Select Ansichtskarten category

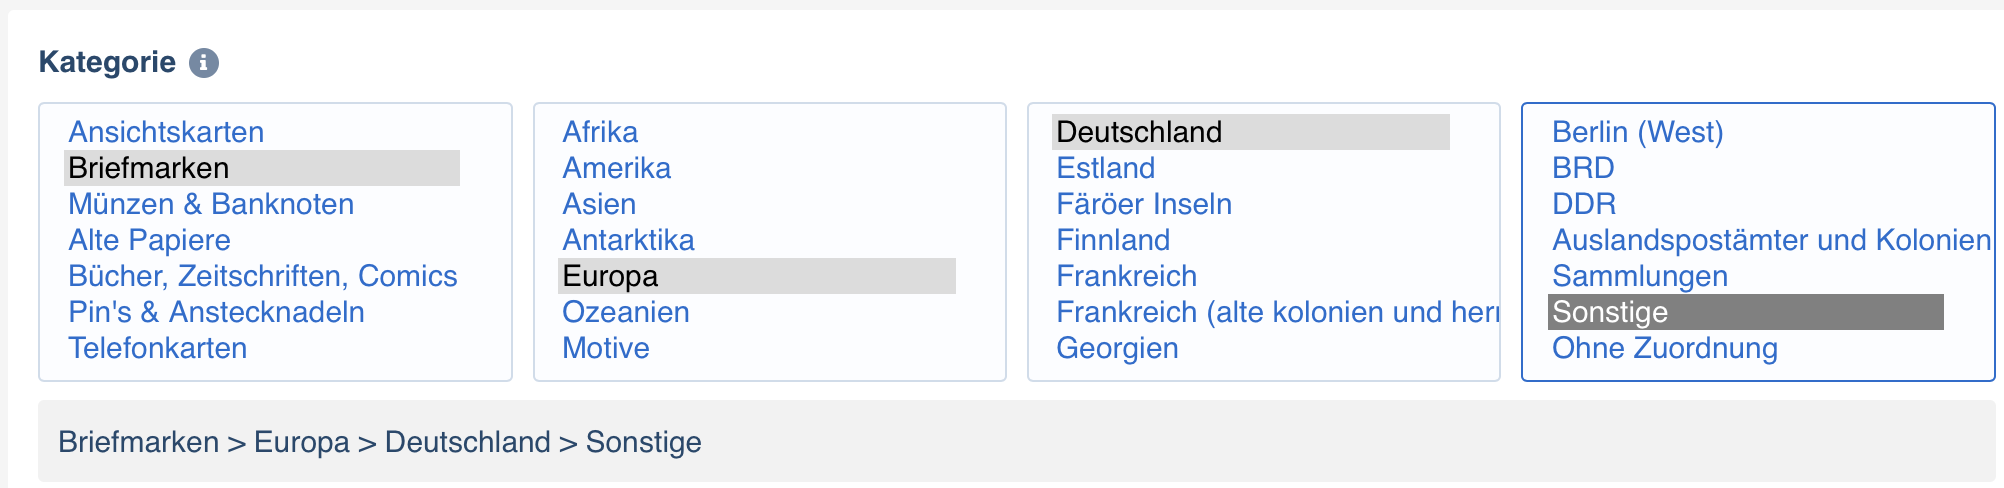166,132
